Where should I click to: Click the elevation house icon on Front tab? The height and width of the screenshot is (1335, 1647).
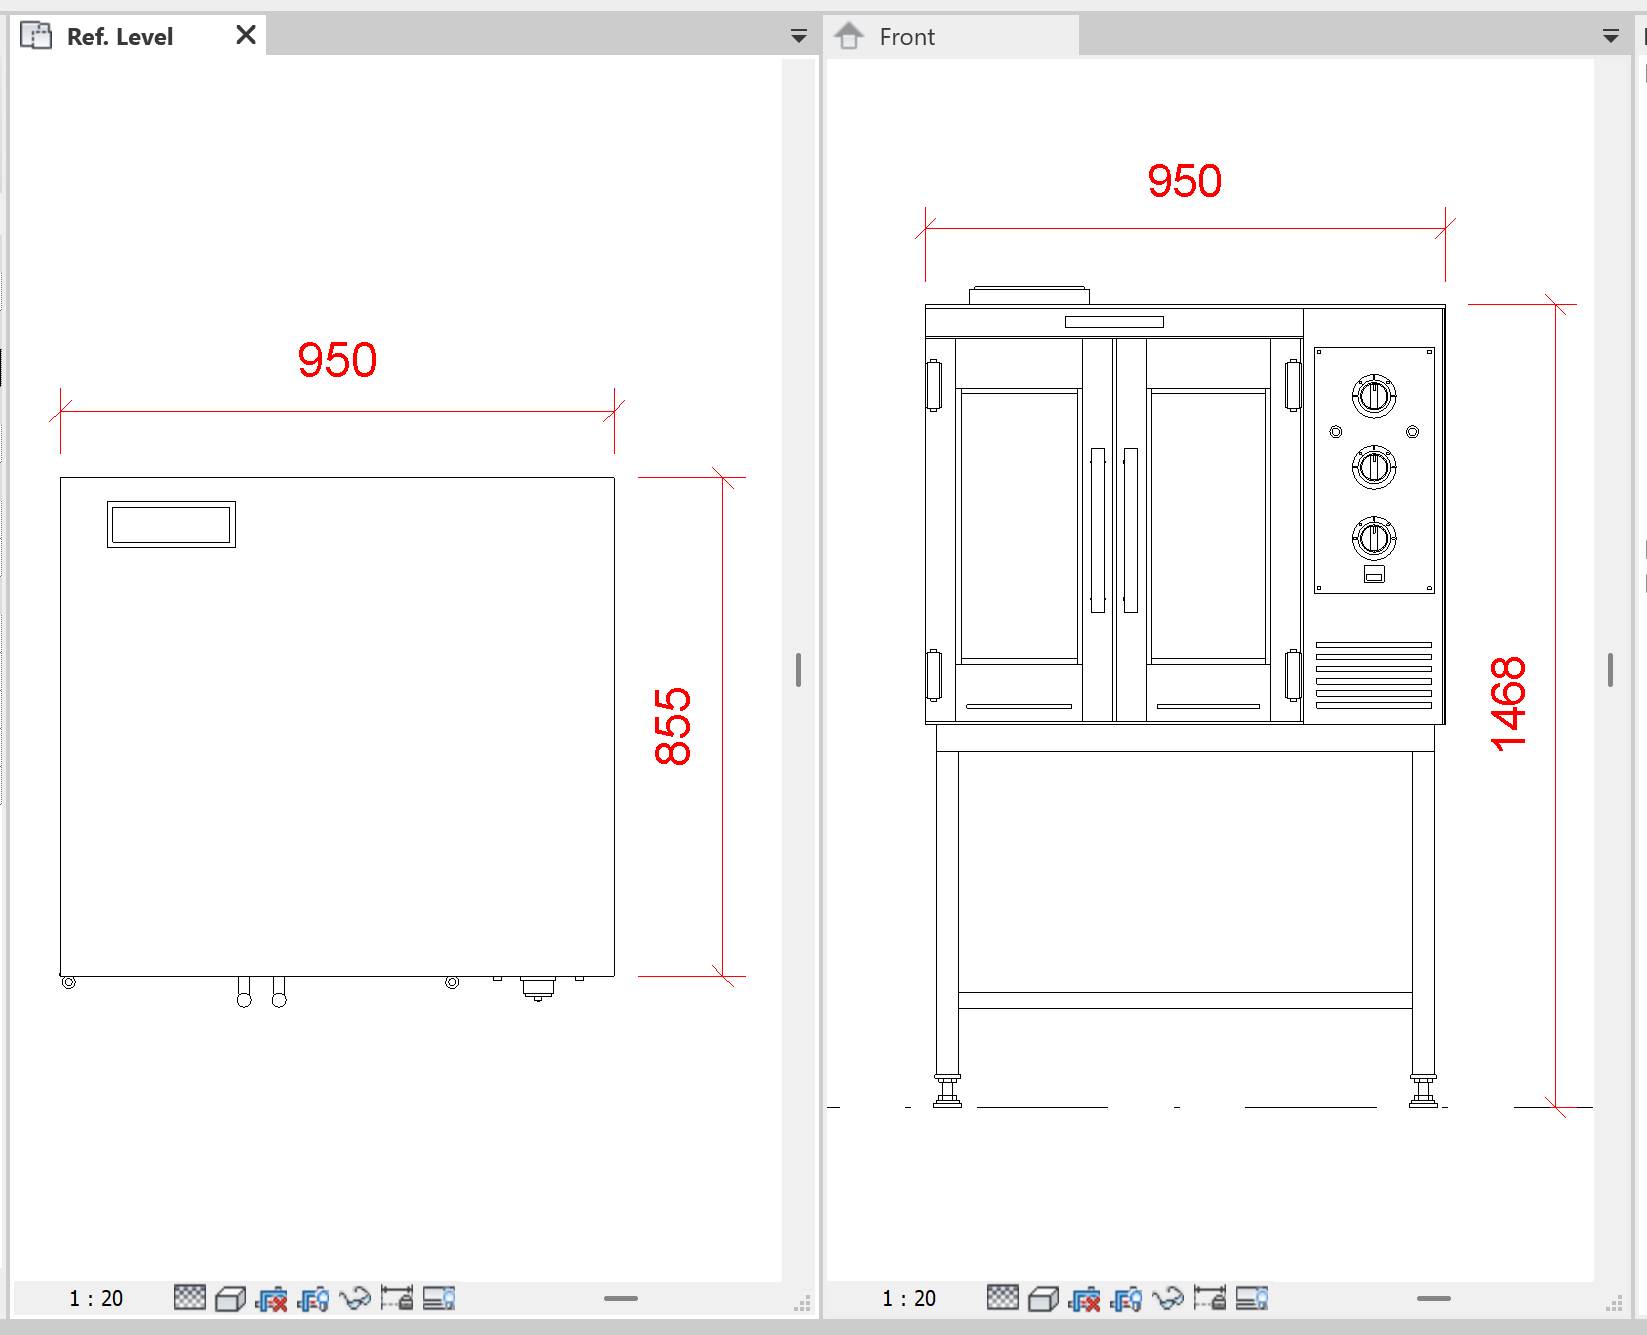click(849, 36)
